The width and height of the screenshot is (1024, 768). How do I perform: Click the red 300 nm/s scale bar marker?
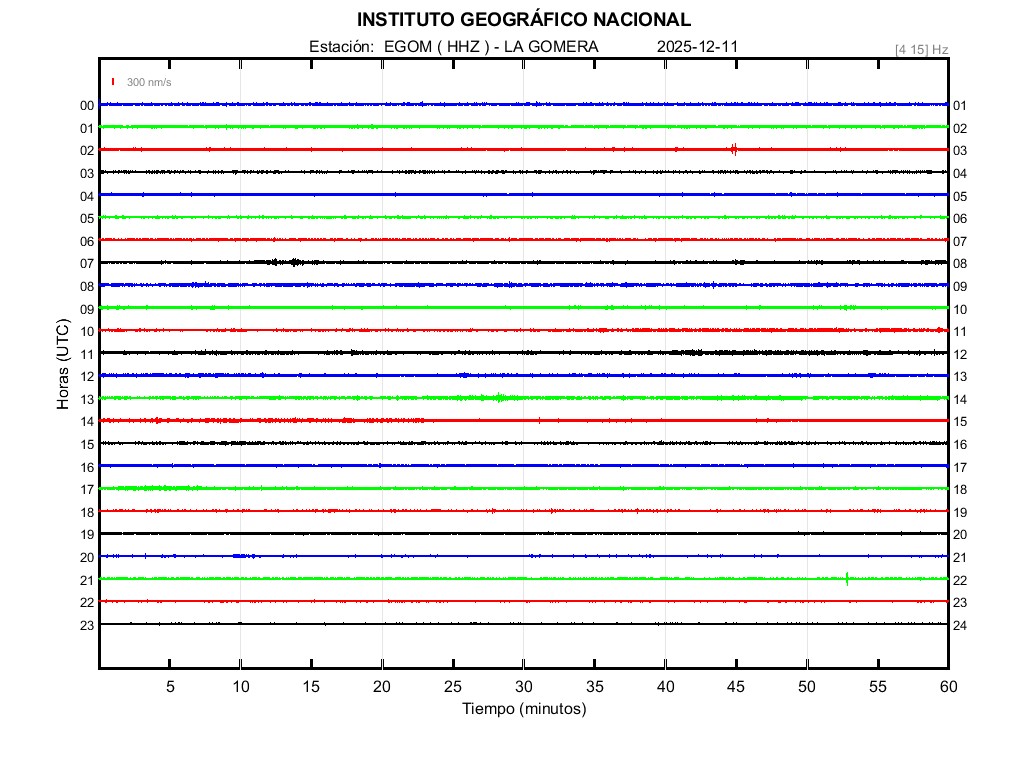click(x=113, y=82)
